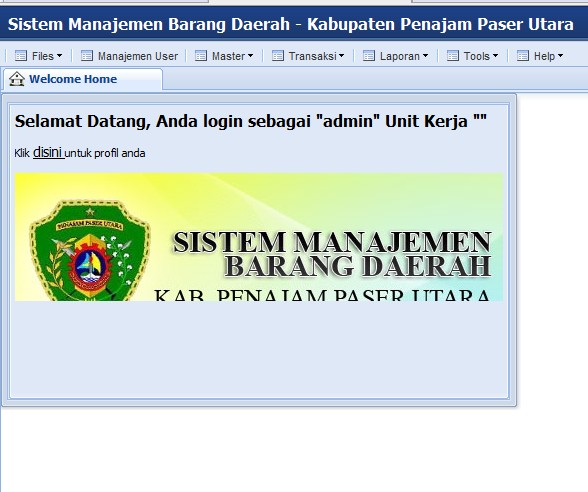
Task: Open the Laporan menu
Action: click(396, 56)
